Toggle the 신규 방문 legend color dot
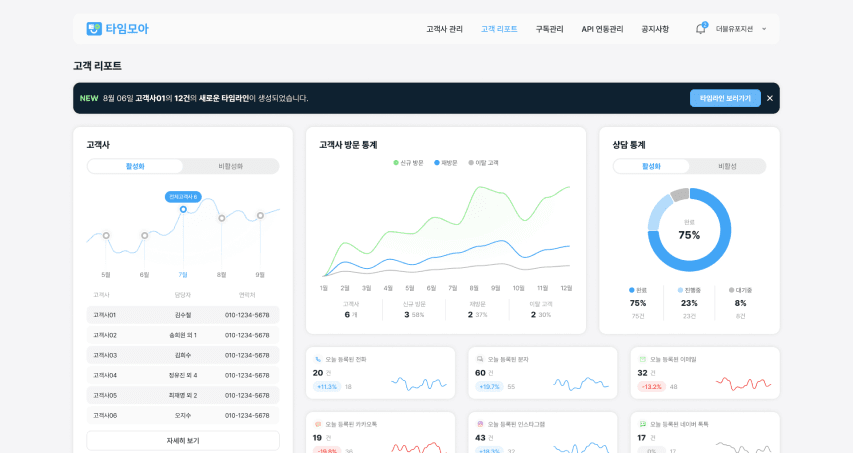 (x=396, y=162)
